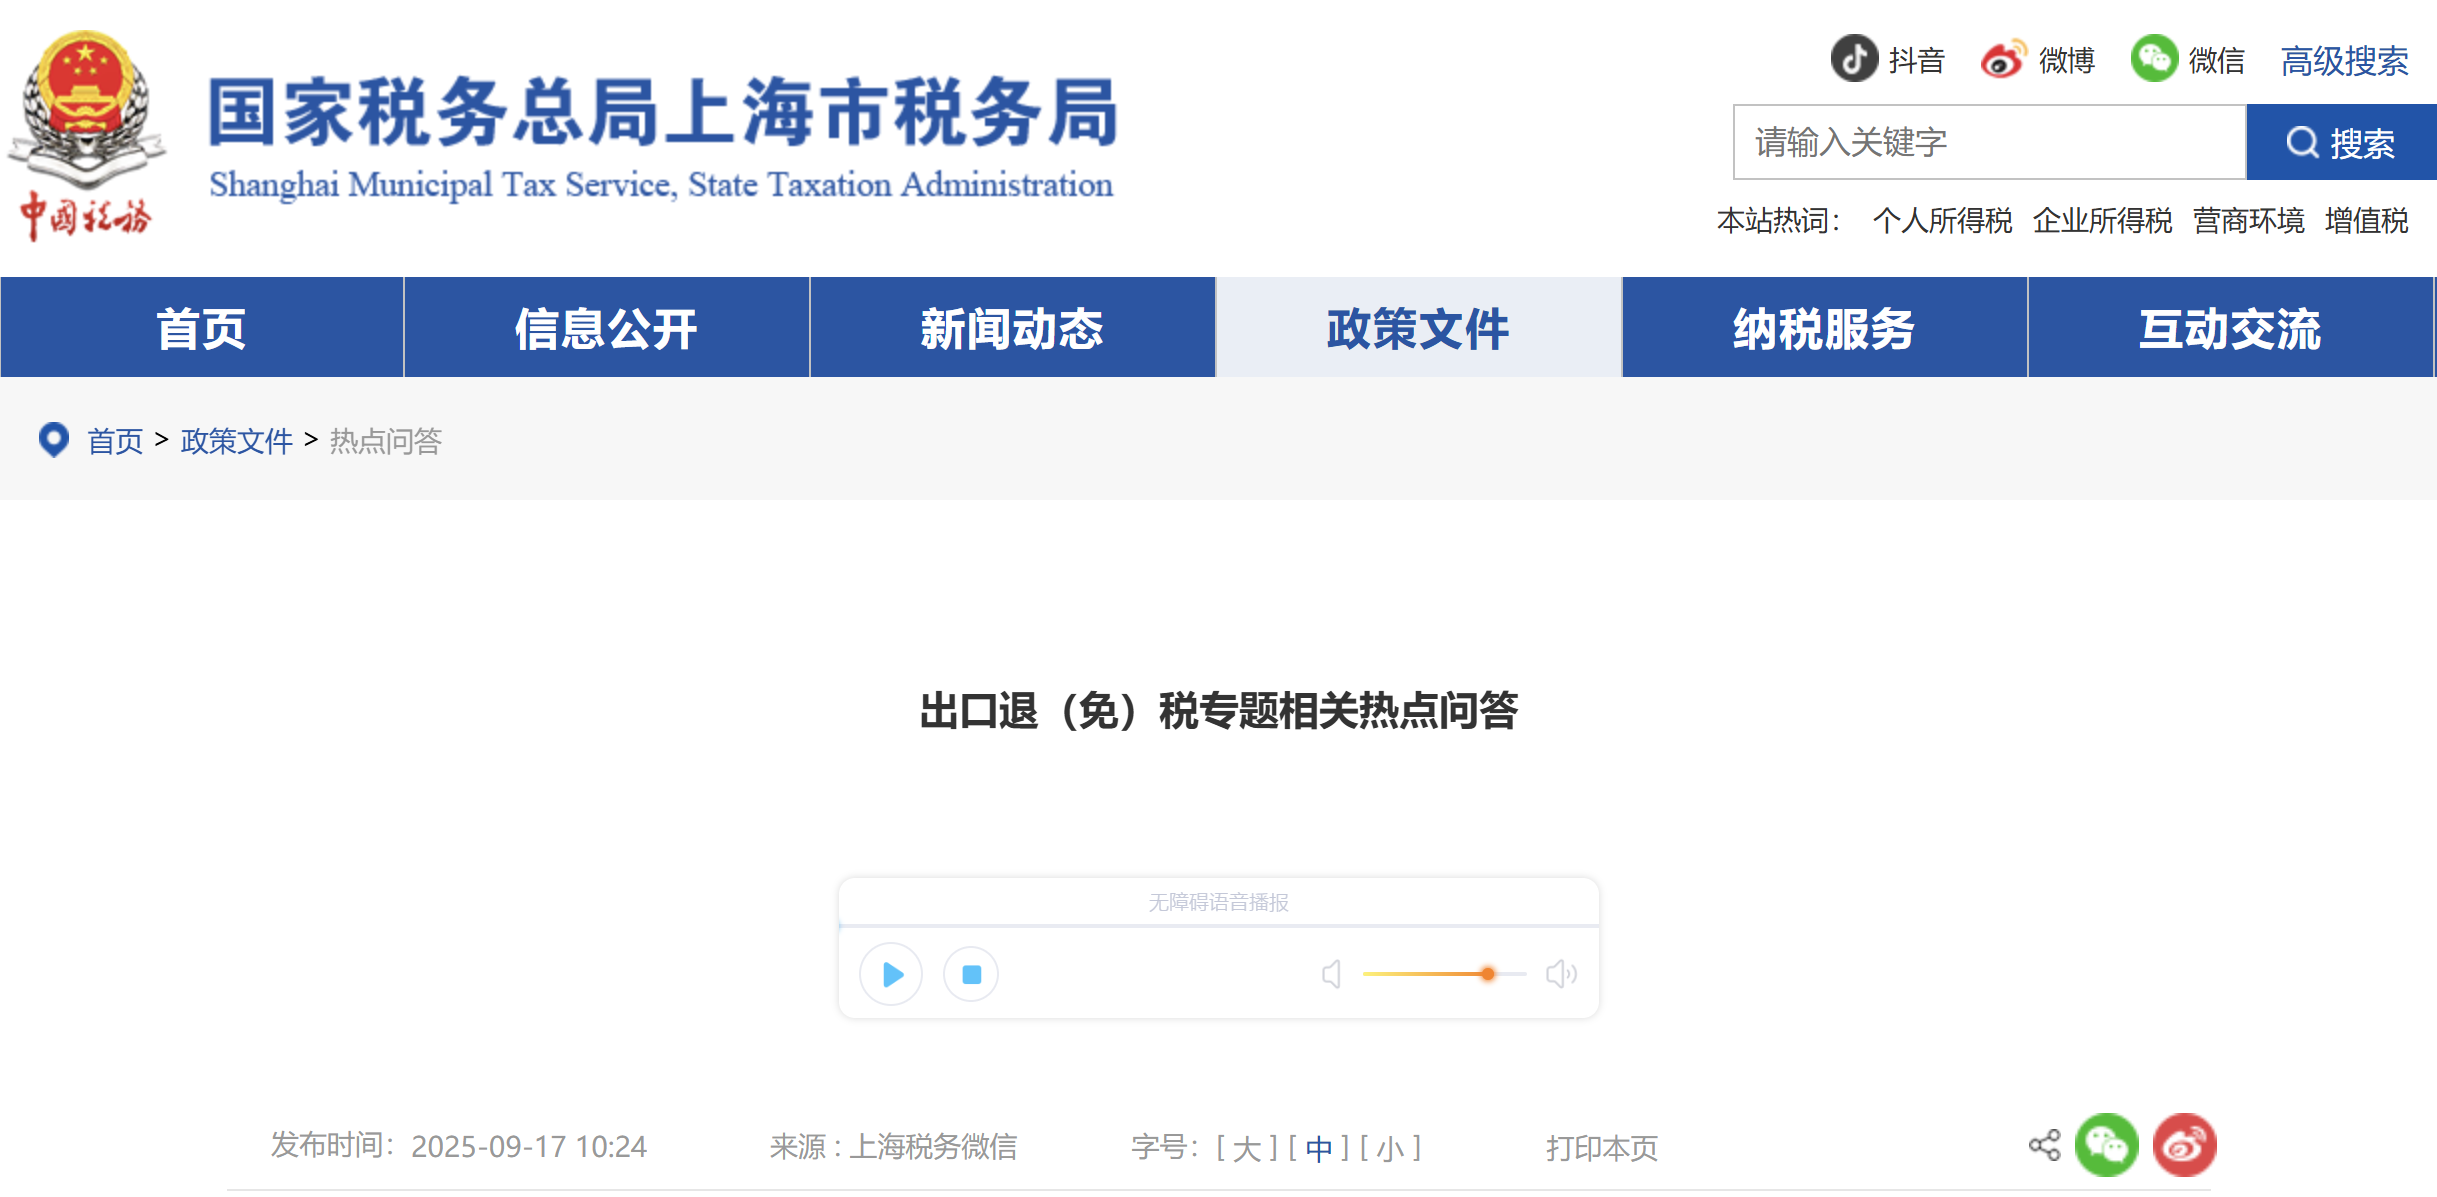Image resolution: width=2437 pixels, height=1197 pixels.
Task: Open the 互动交流 section
Action: click(x=2229, y=327)
